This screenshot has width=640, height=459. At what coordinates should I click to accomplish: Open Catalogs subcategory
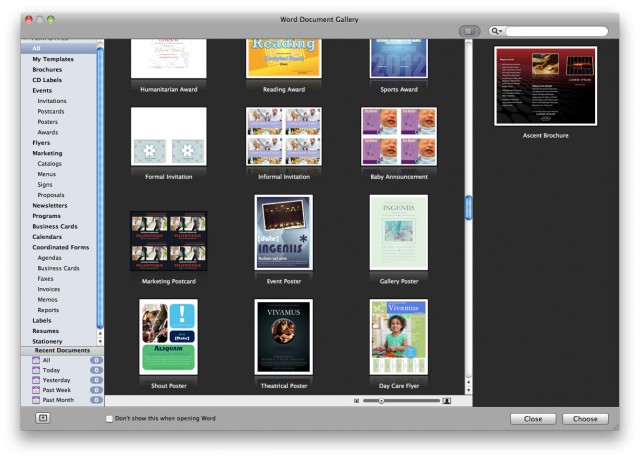[x=49, y=164]
